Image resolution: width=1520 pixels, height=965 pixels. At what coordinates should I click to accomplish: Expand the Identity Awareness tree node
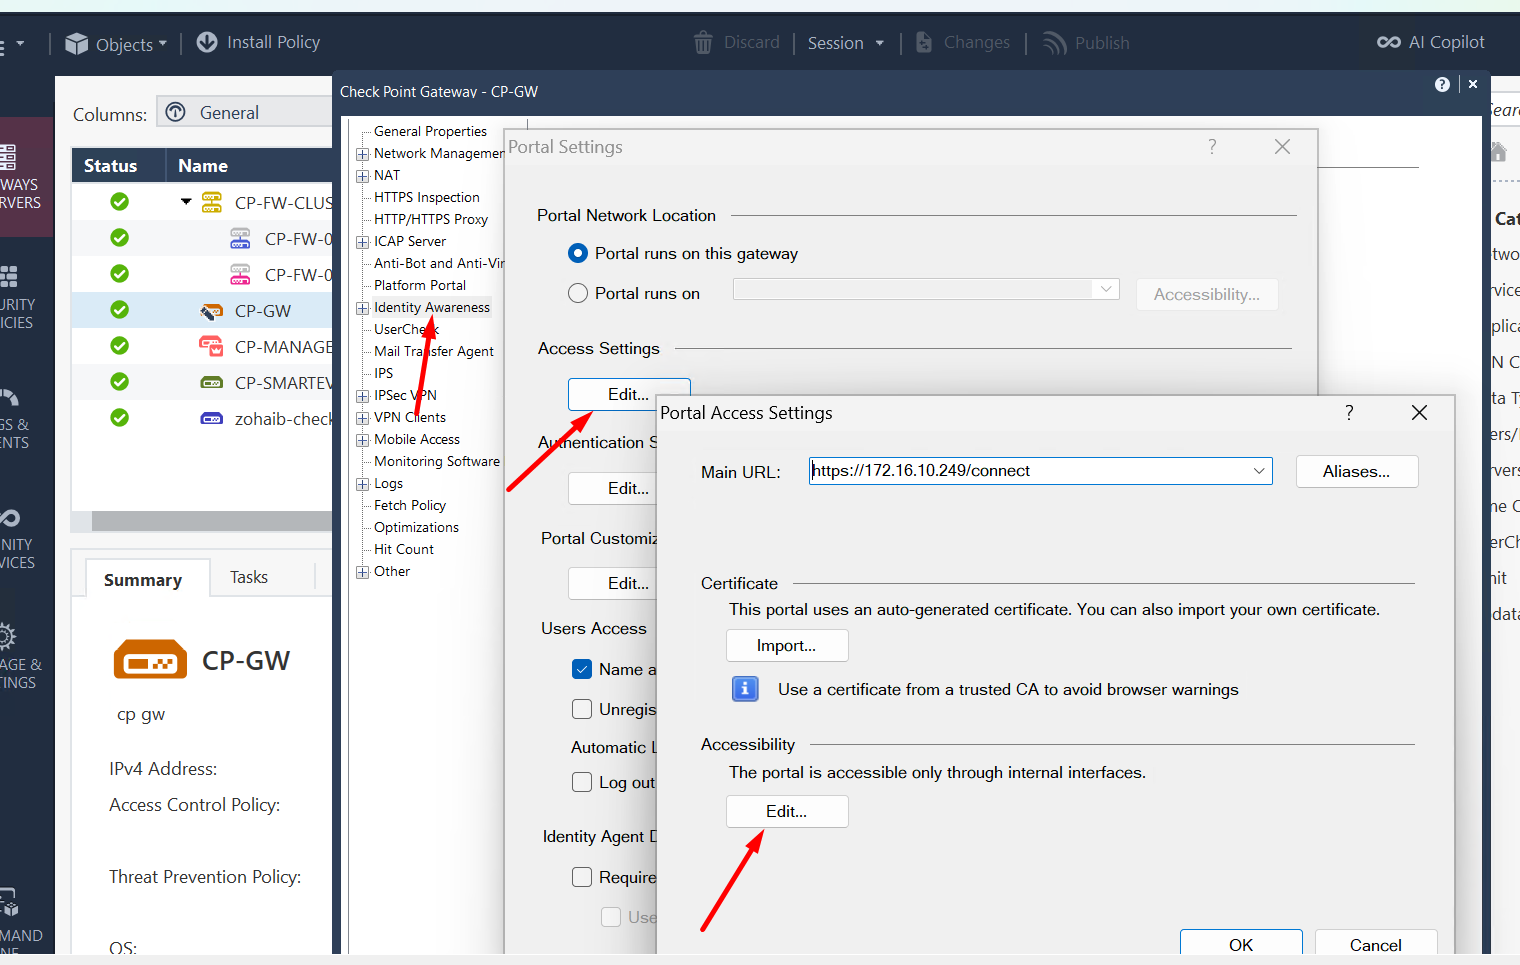tap(363, 308)
